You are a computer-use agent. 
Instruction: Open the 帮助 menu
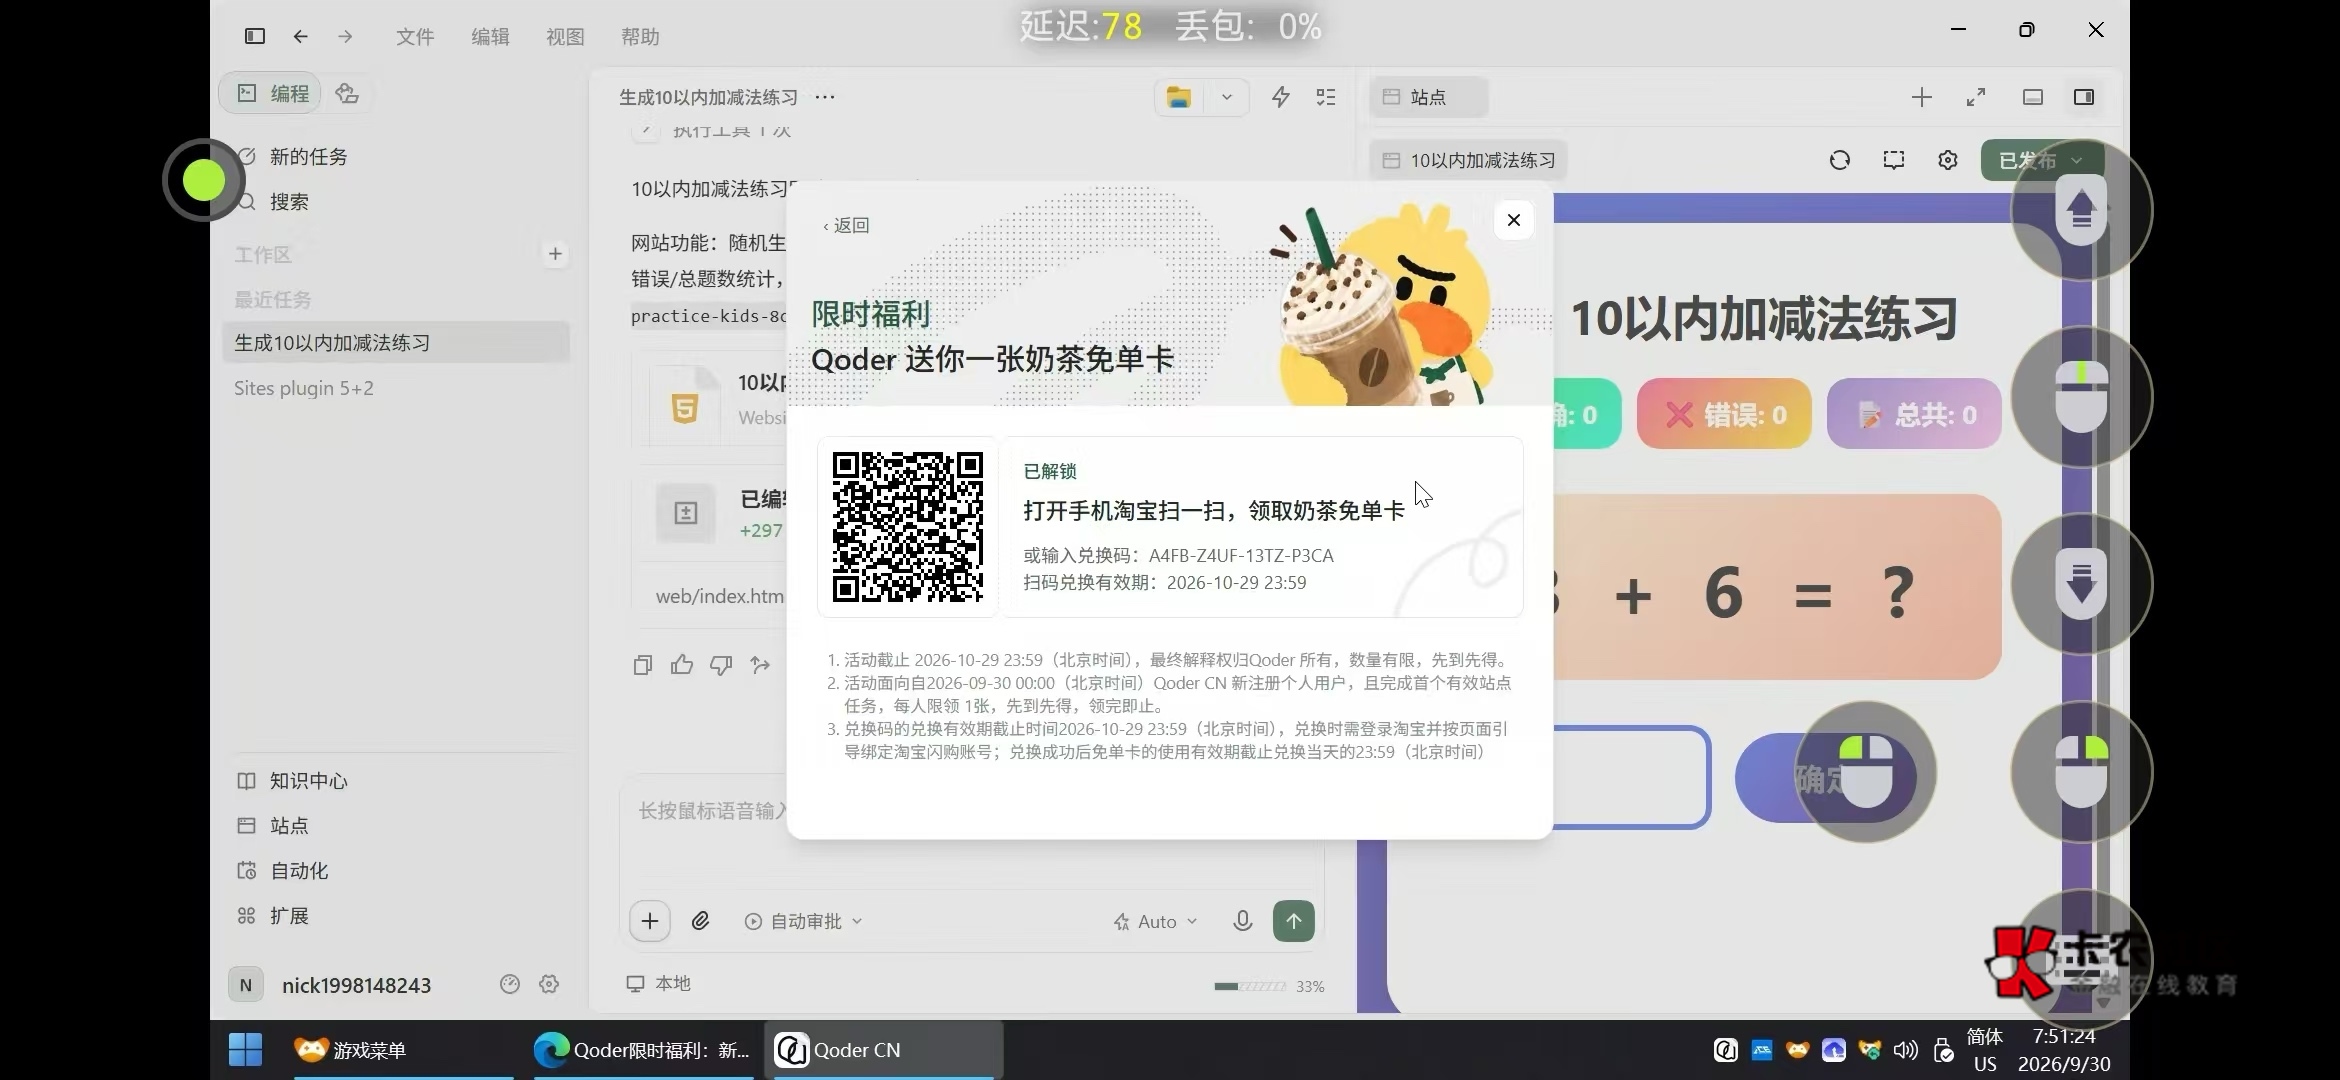pos(640,37)
